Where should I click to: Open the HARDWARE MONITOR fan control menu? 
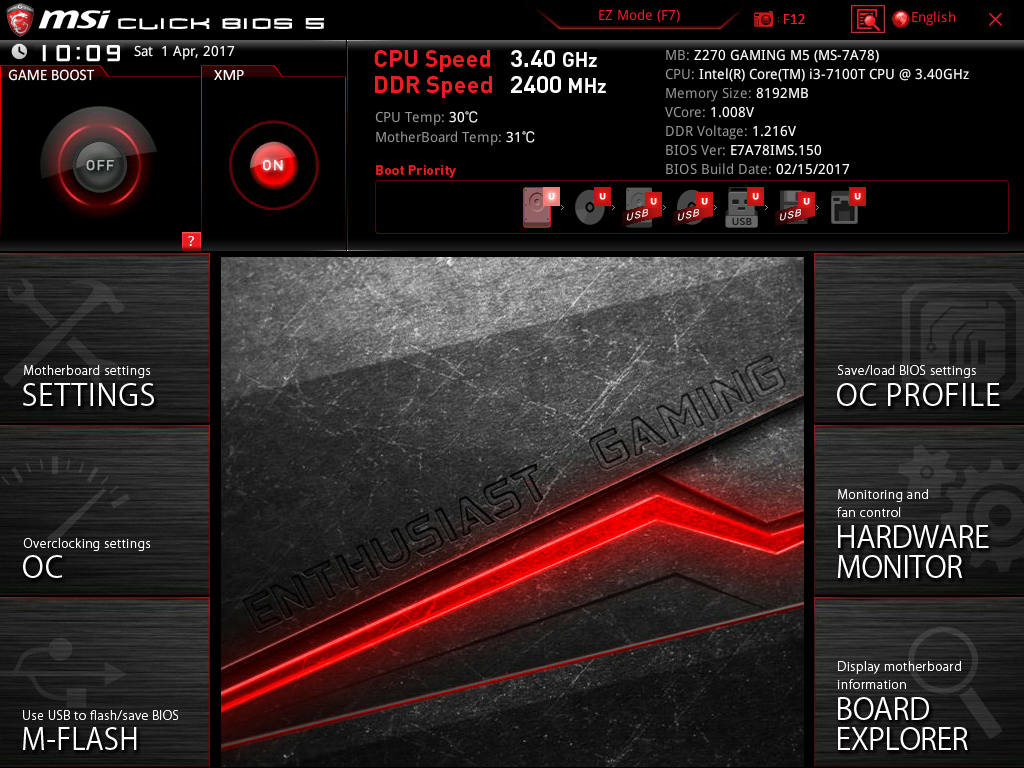[919, 511]
